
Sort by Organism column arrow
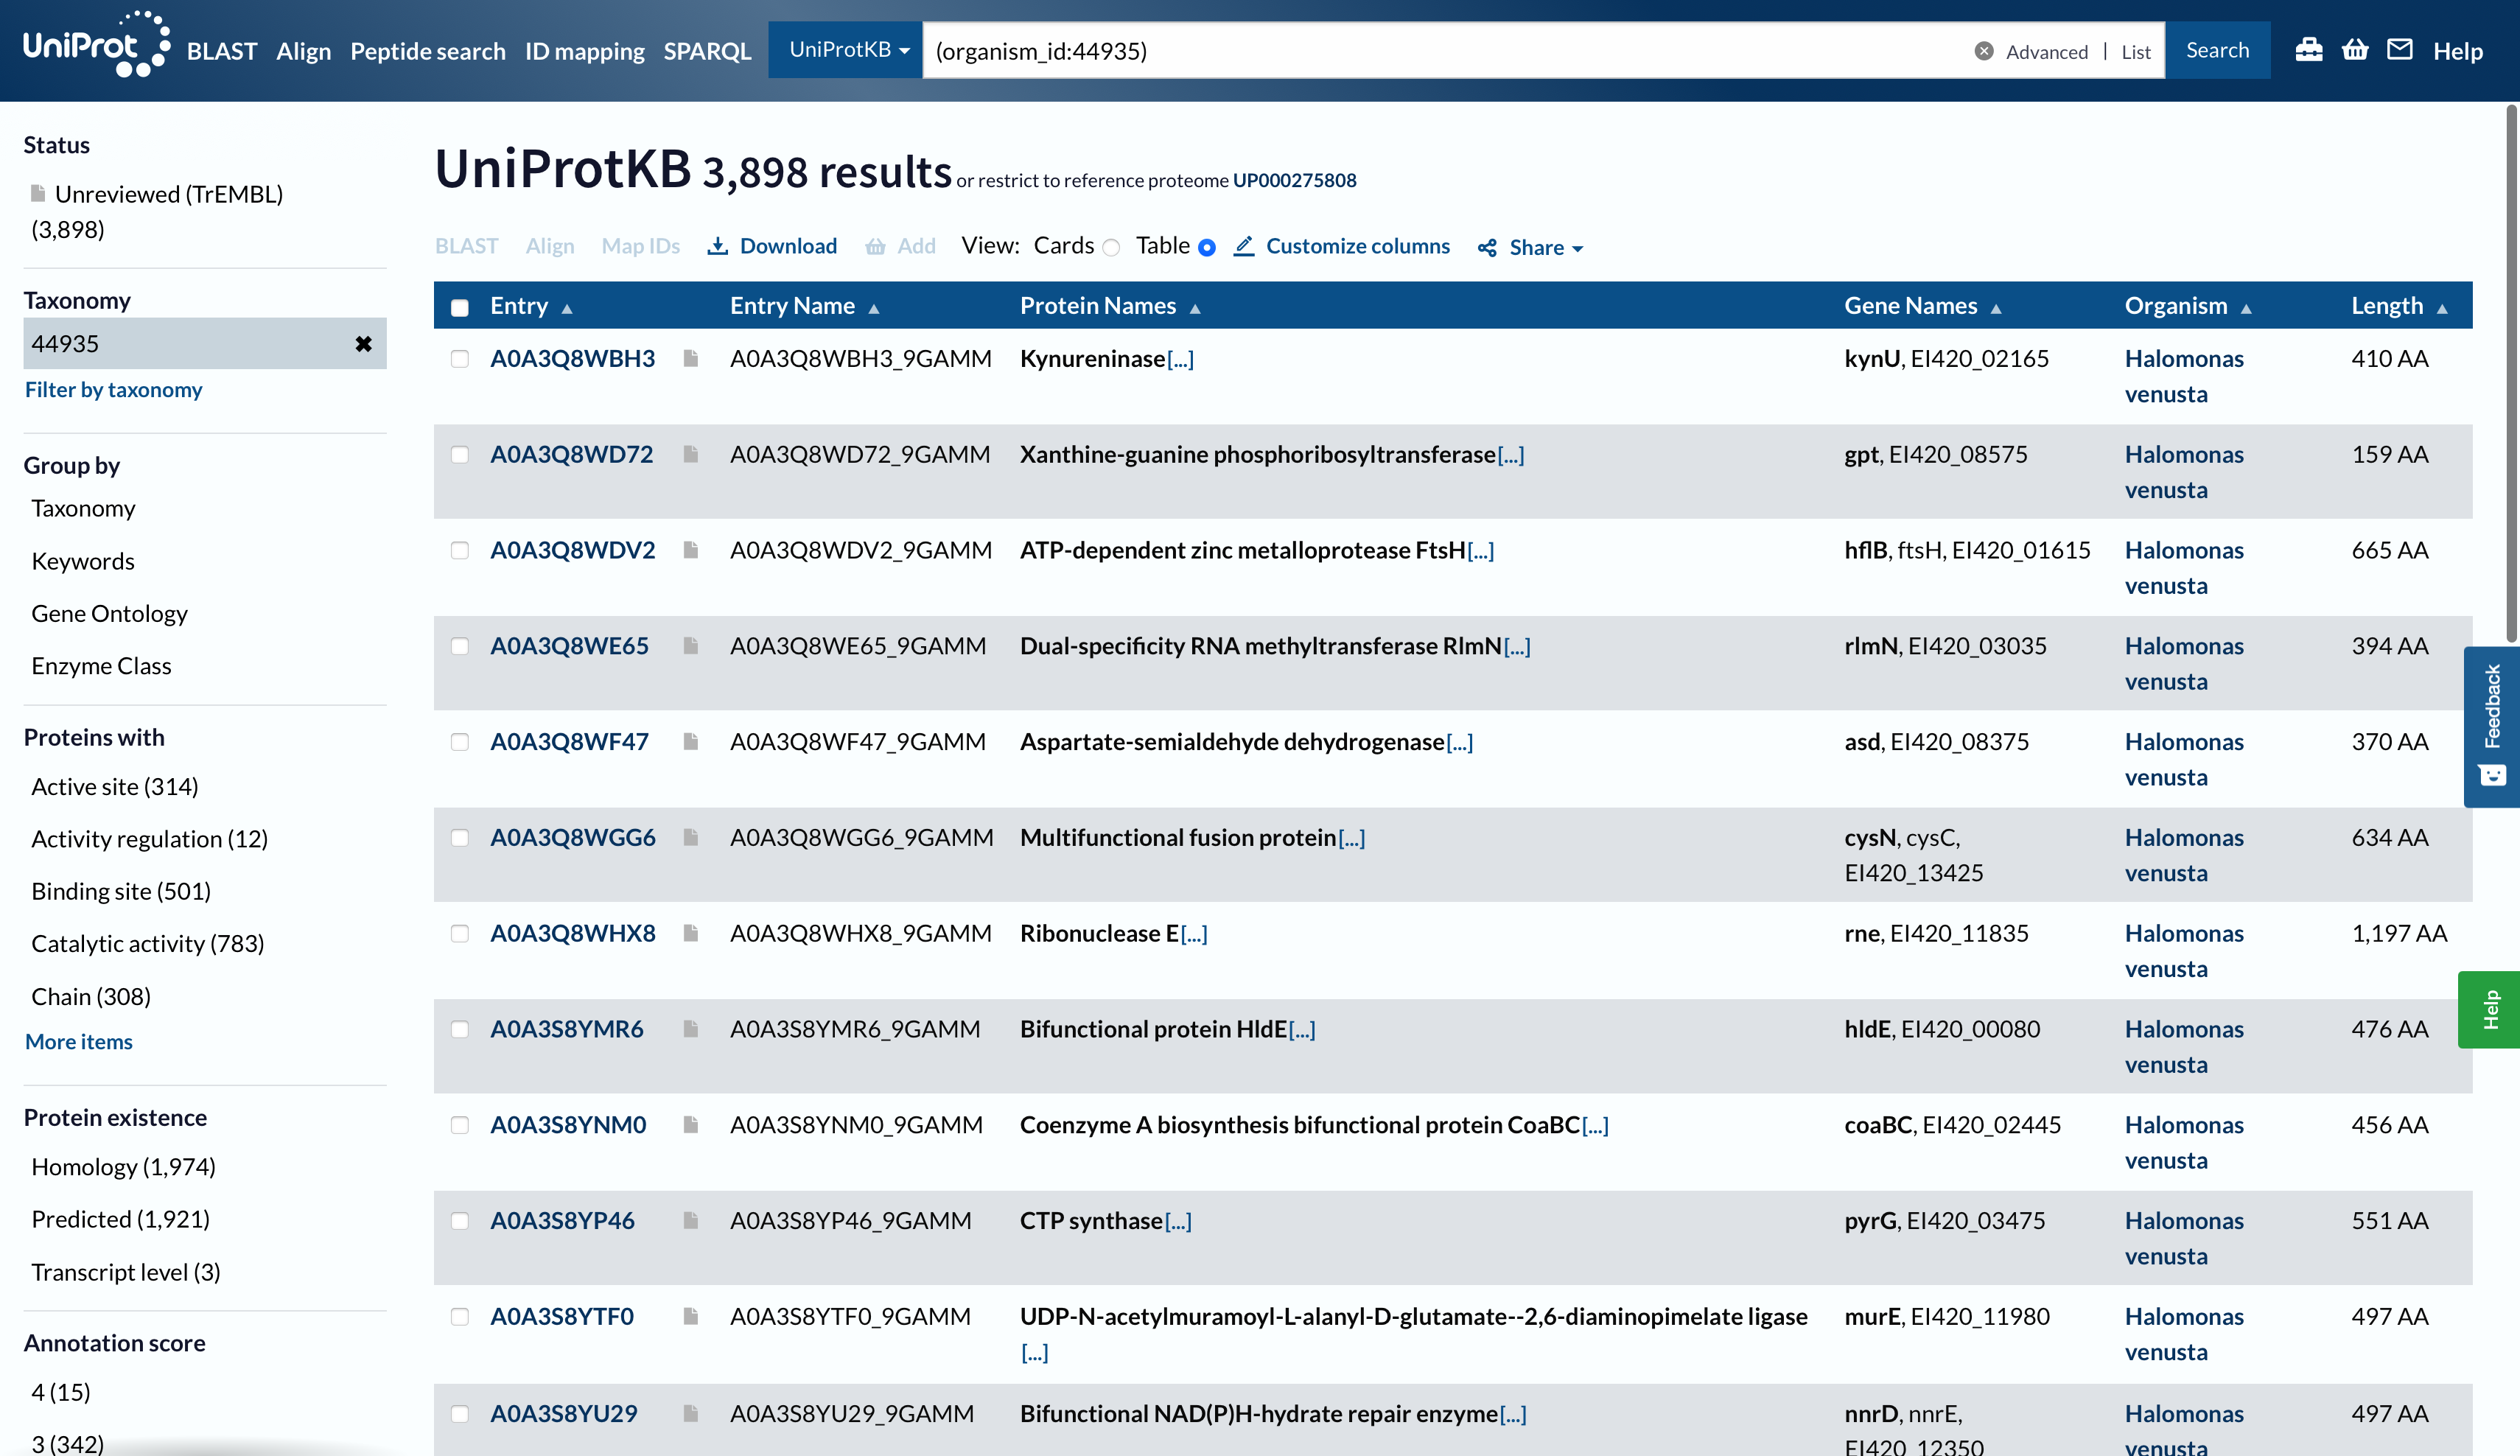[x=2246, y=308]
